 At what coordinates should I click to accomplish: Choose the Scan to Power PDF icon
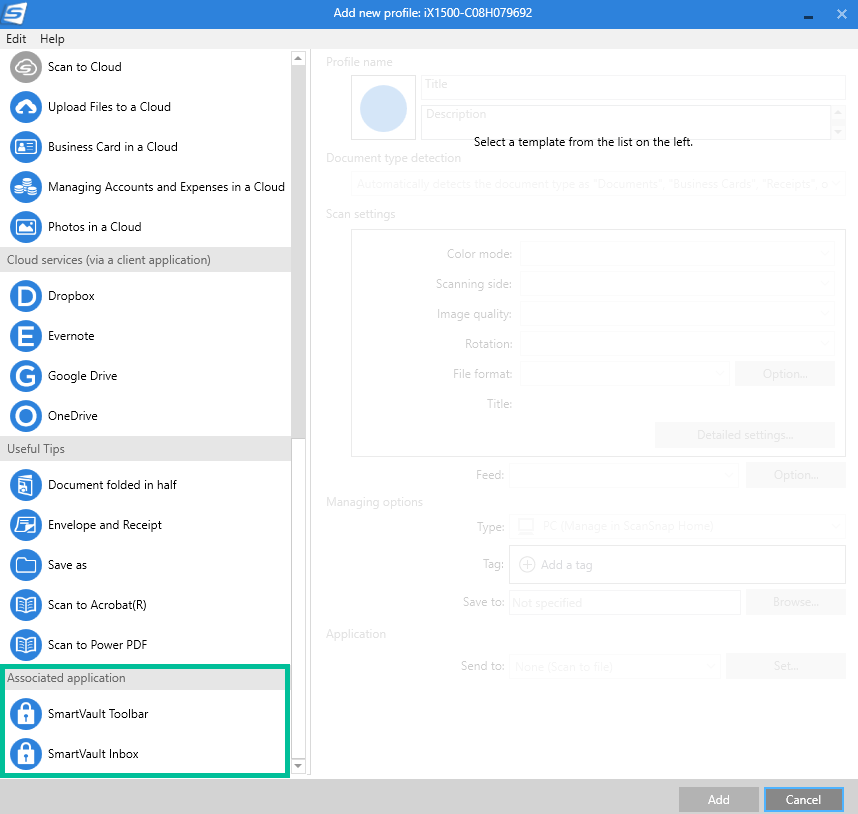pos(26,645)
